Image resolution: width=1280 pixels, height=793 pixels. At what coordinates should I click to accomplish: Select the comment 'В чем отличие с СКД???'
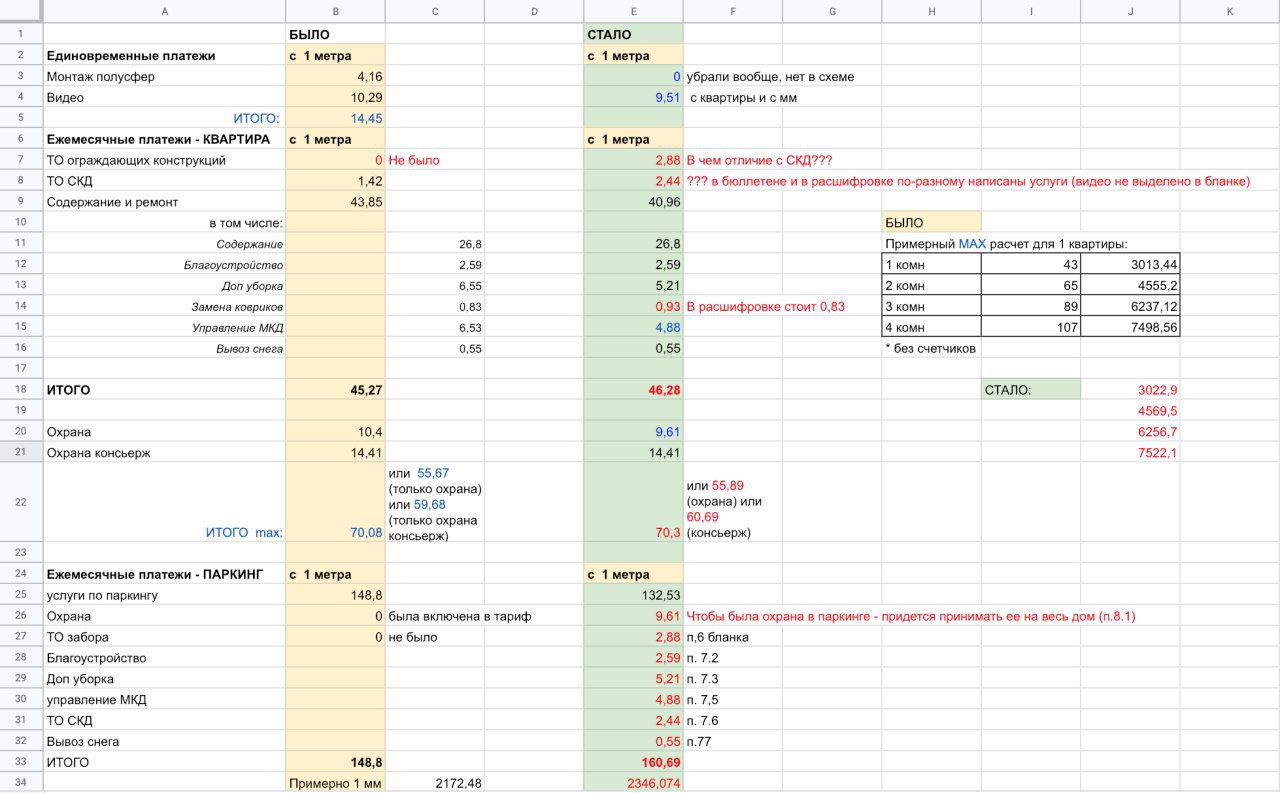760,160
